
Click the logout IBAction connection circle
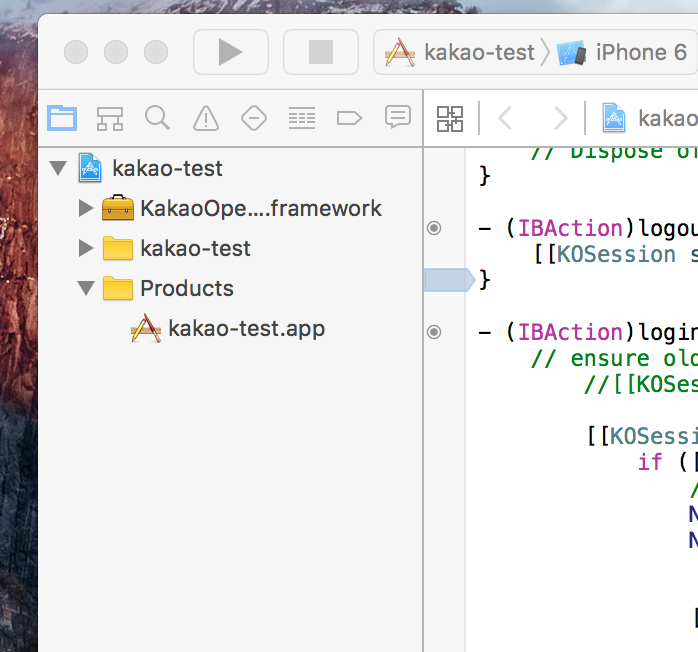pyautogui.click(x=434, y=228)
